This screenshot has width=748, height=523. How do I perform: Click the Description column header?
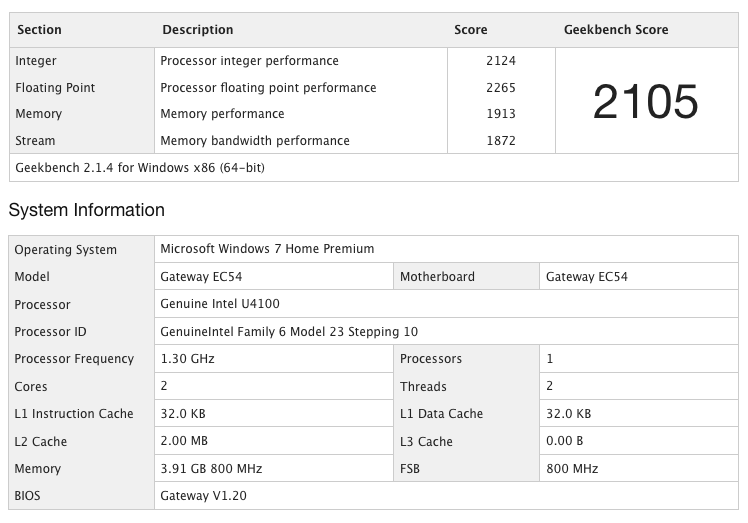click(198, 30)
